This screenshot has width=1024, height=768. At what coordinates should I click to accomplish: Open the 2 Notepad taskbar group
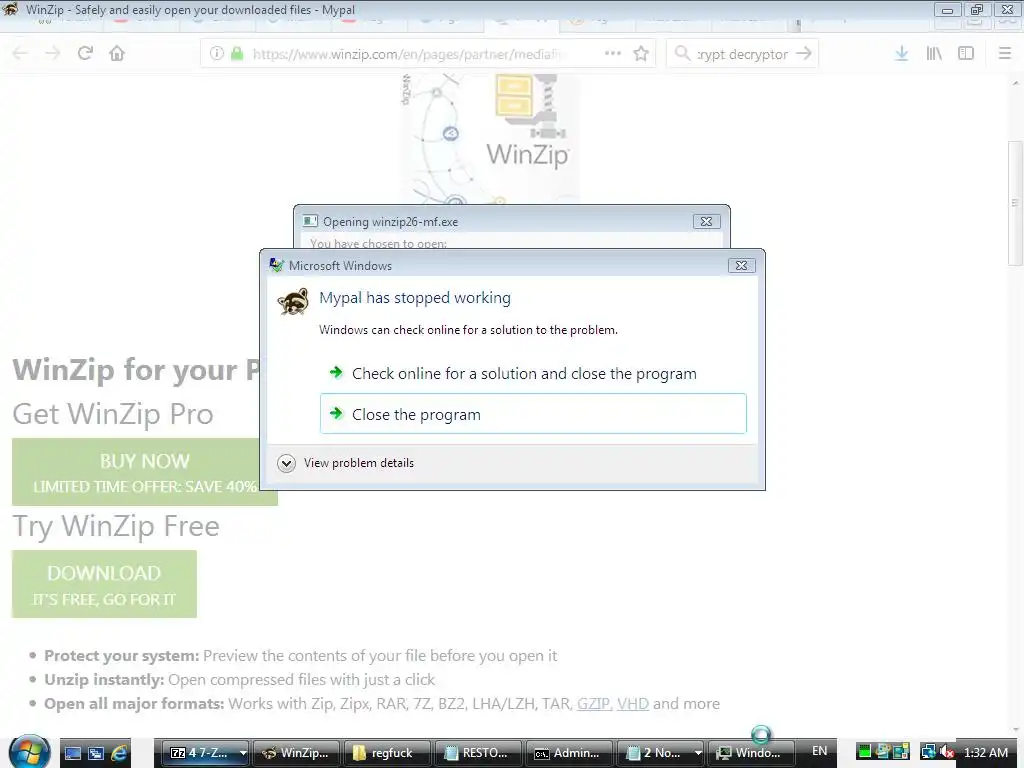click(660, 753)
